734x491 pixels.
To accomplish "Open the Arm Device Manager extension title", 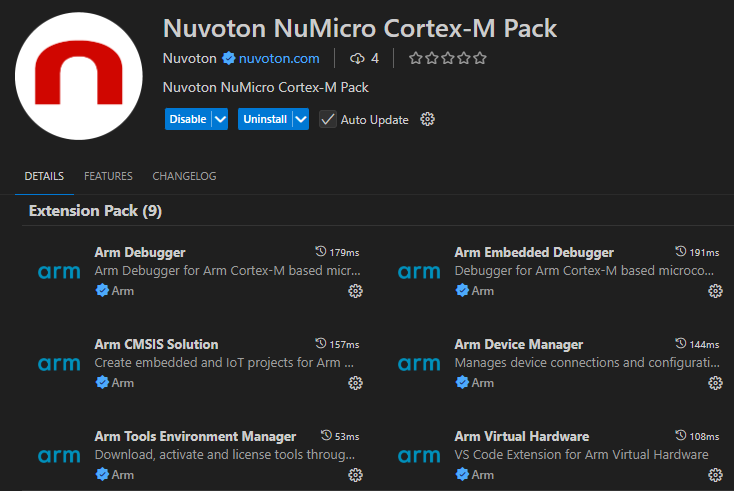I will [519, 344].
